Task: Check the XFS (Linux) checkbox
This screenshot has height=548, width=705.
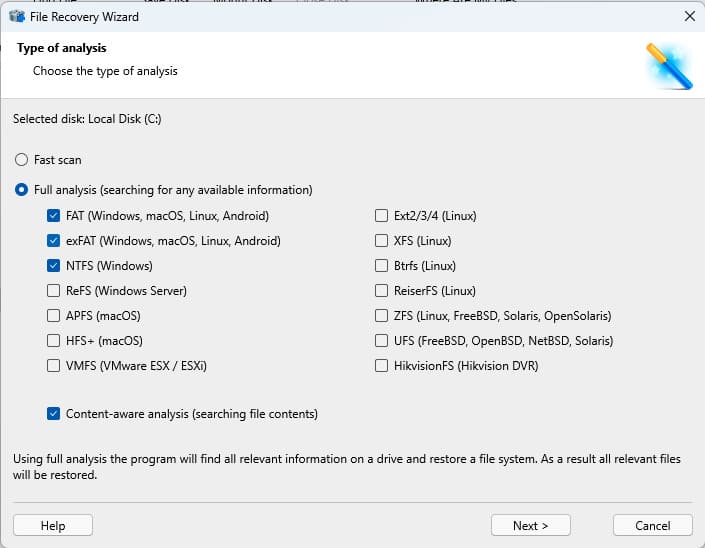Action: (x=381, y=241)
